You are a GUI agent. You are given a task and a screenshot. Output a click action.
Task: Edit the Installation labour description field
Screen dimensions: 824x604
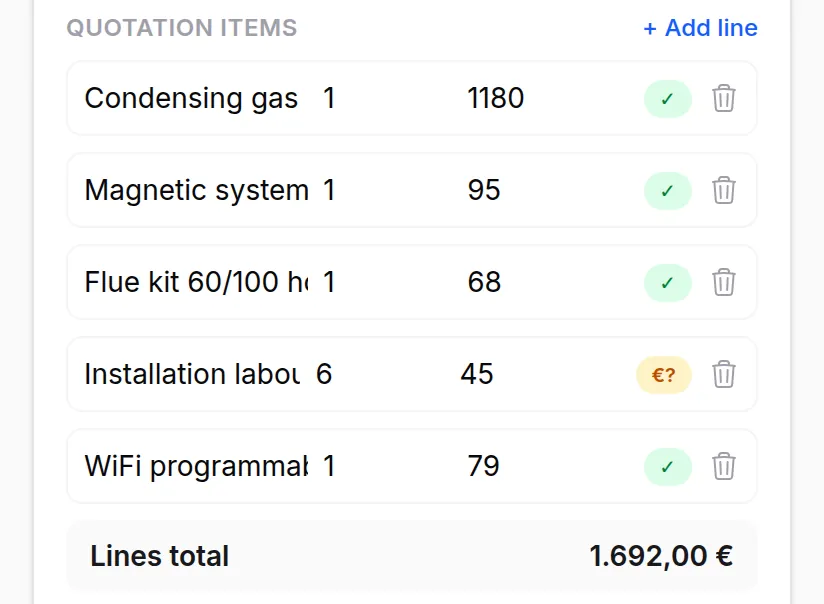point(193,374)
